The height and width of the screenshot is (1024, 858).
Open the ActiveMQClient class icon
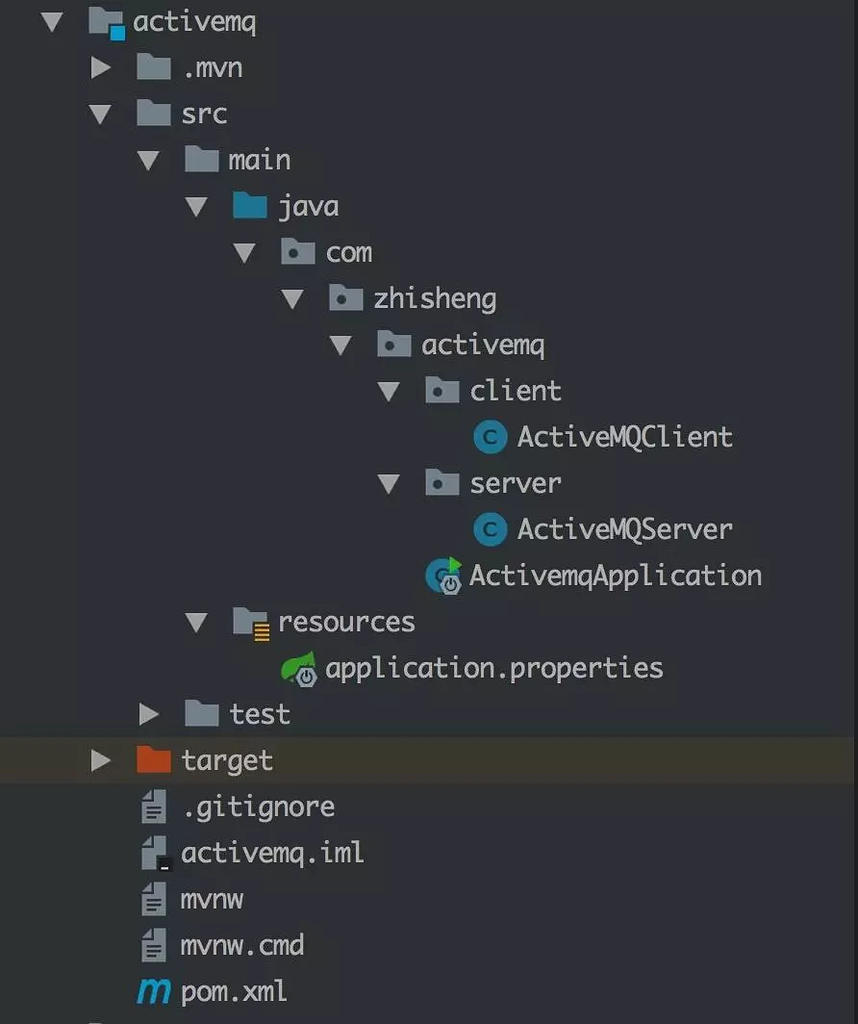tap(488, 437)
